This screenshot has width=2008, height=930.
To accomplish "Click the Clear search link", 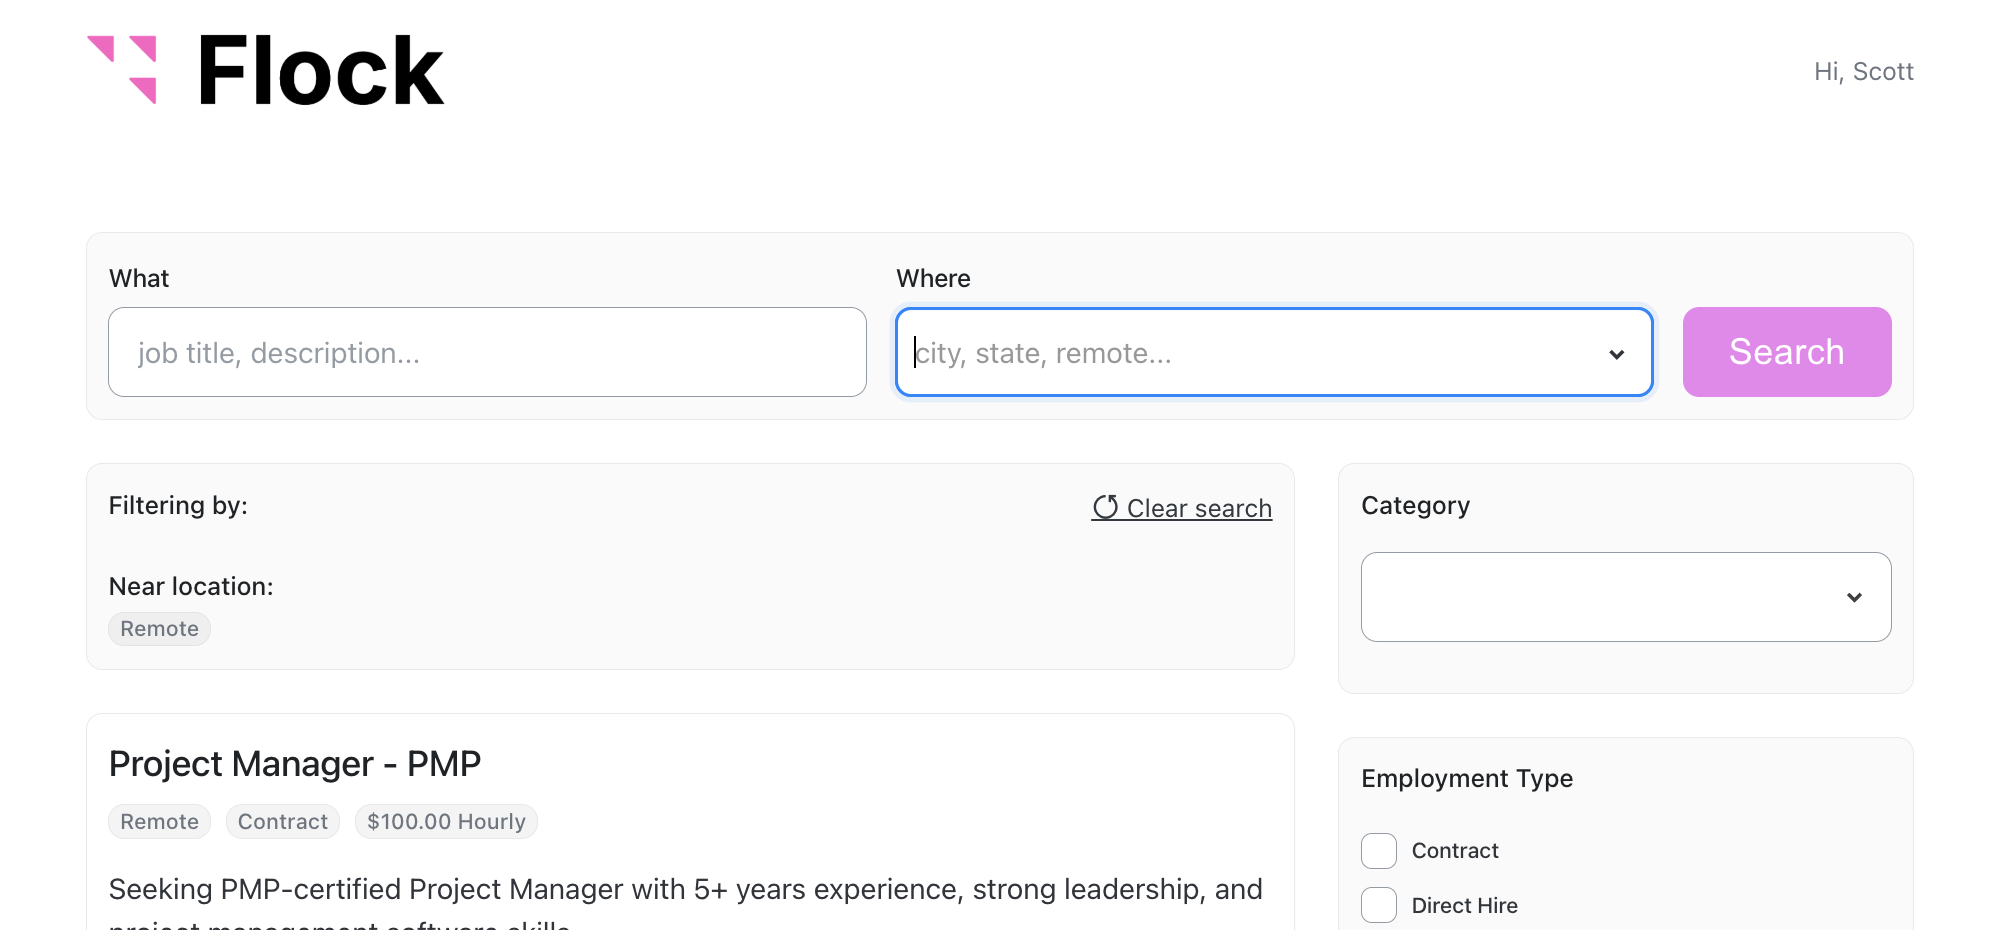I will tap(1198, 508).
